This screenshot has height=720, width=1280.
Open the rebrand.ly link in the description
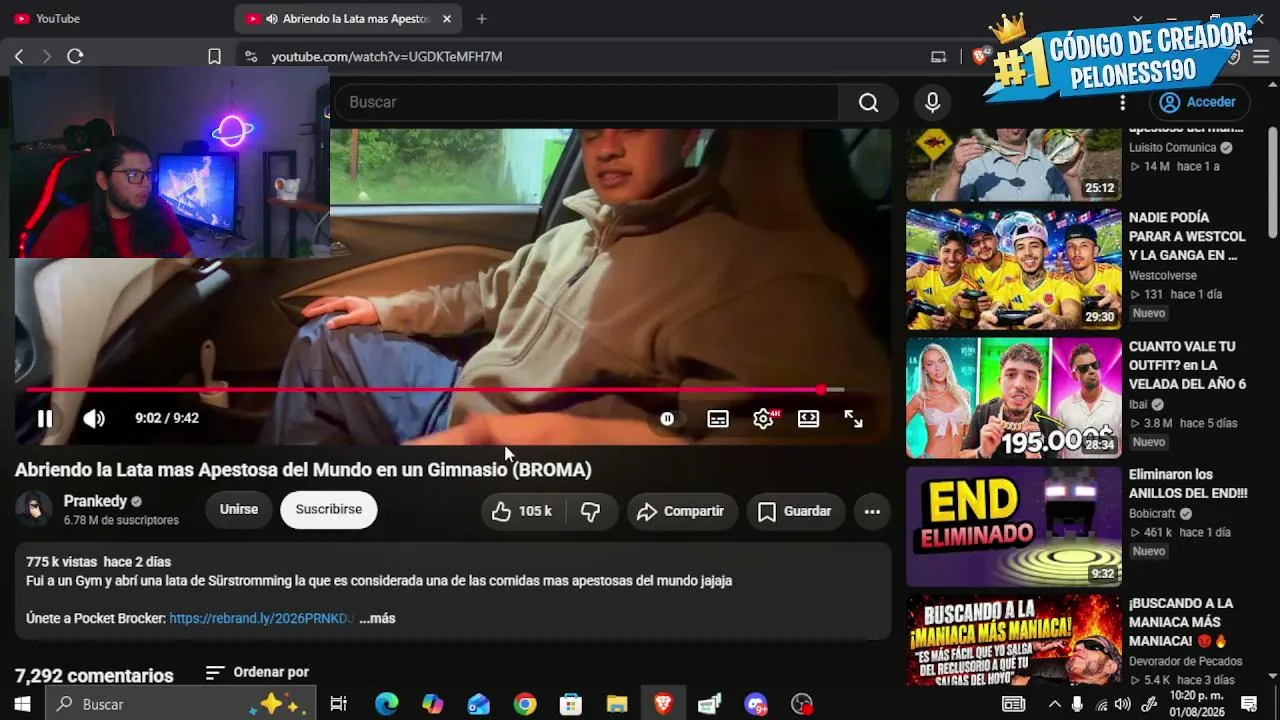pos(262,619)
